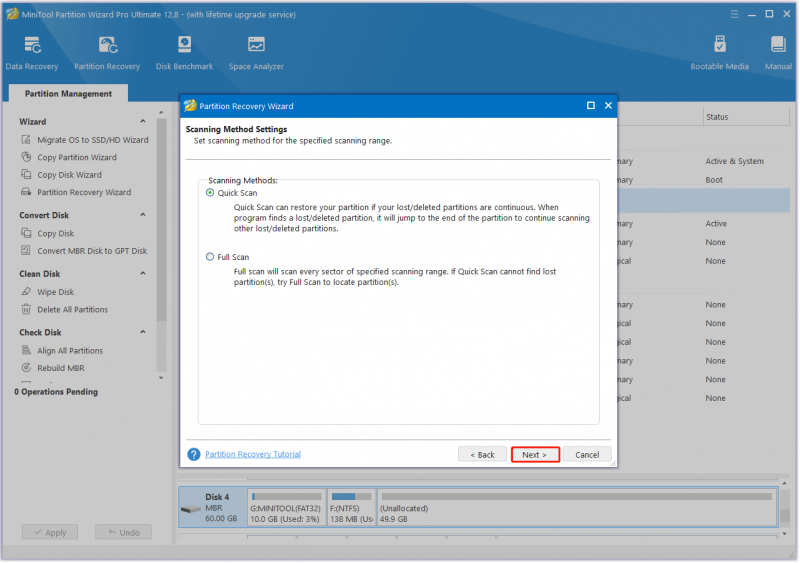Viewport: 800px width, 563px height.
Task: Open Space Analyzer tool
Action: [x=256, y=53]
